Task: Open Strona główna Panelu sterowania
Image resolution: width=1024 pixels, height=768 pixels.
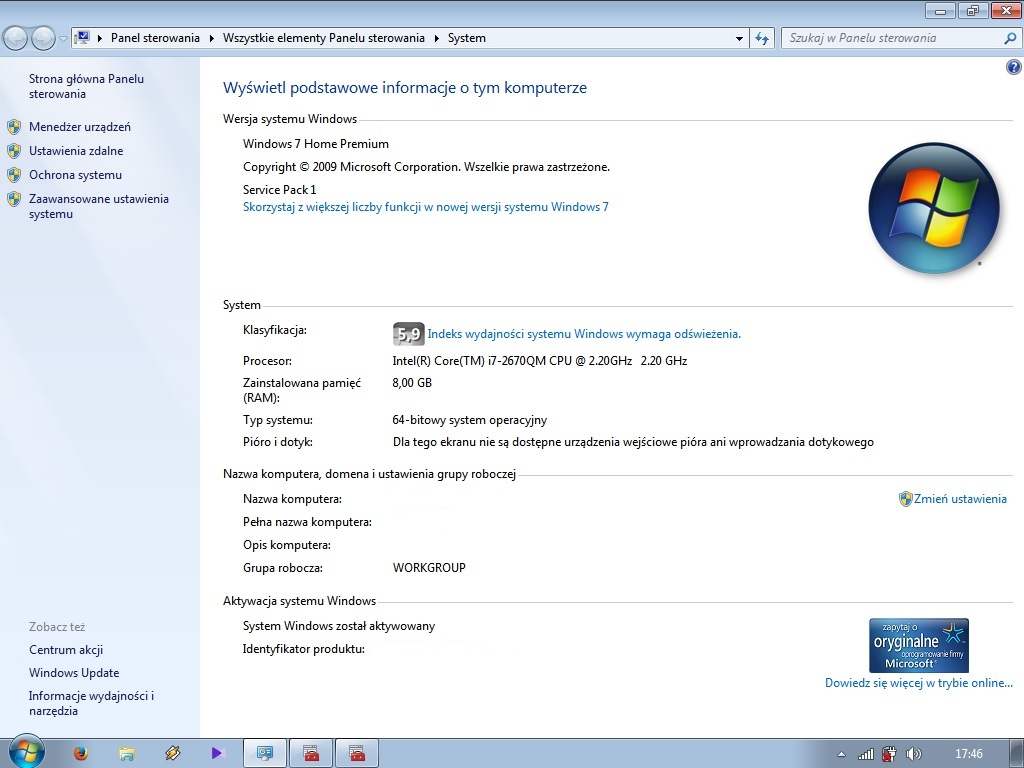Action: pos(86,86)
